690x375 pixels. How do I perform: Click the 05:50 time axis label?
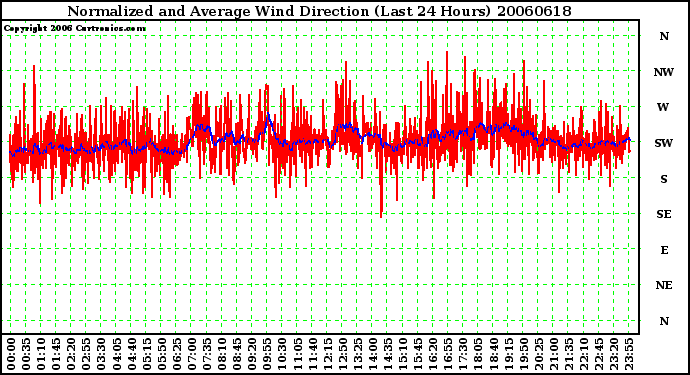tap(161, 354)
